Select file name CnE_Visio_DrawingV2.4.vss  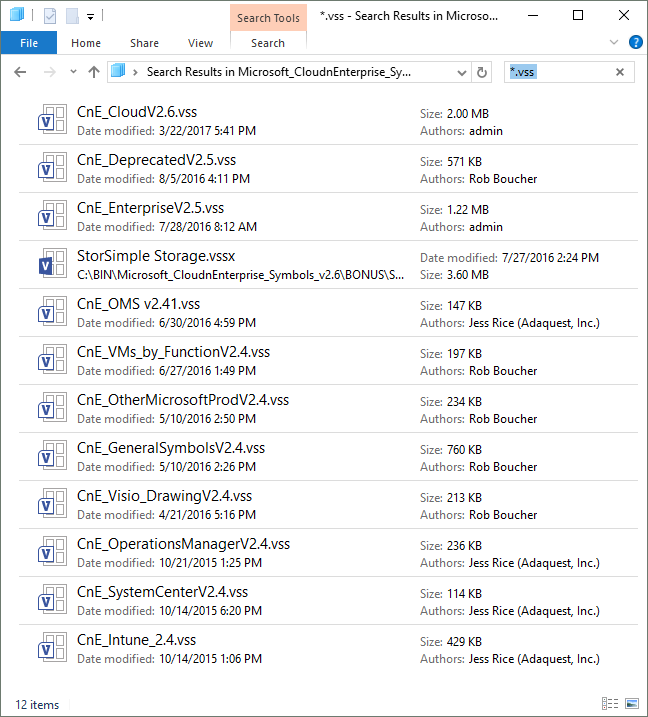point(165,496)
